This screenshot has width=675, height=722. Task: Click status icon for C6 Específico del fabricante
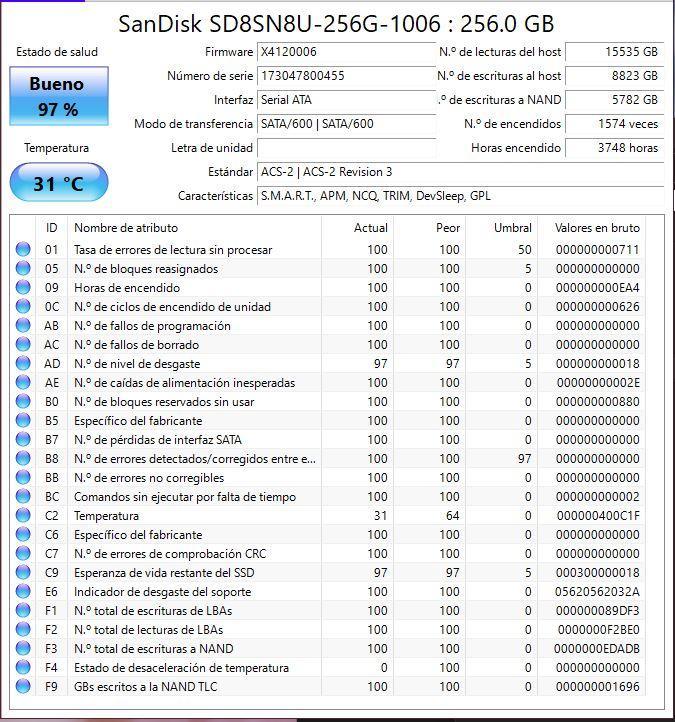tap(23, 534)
